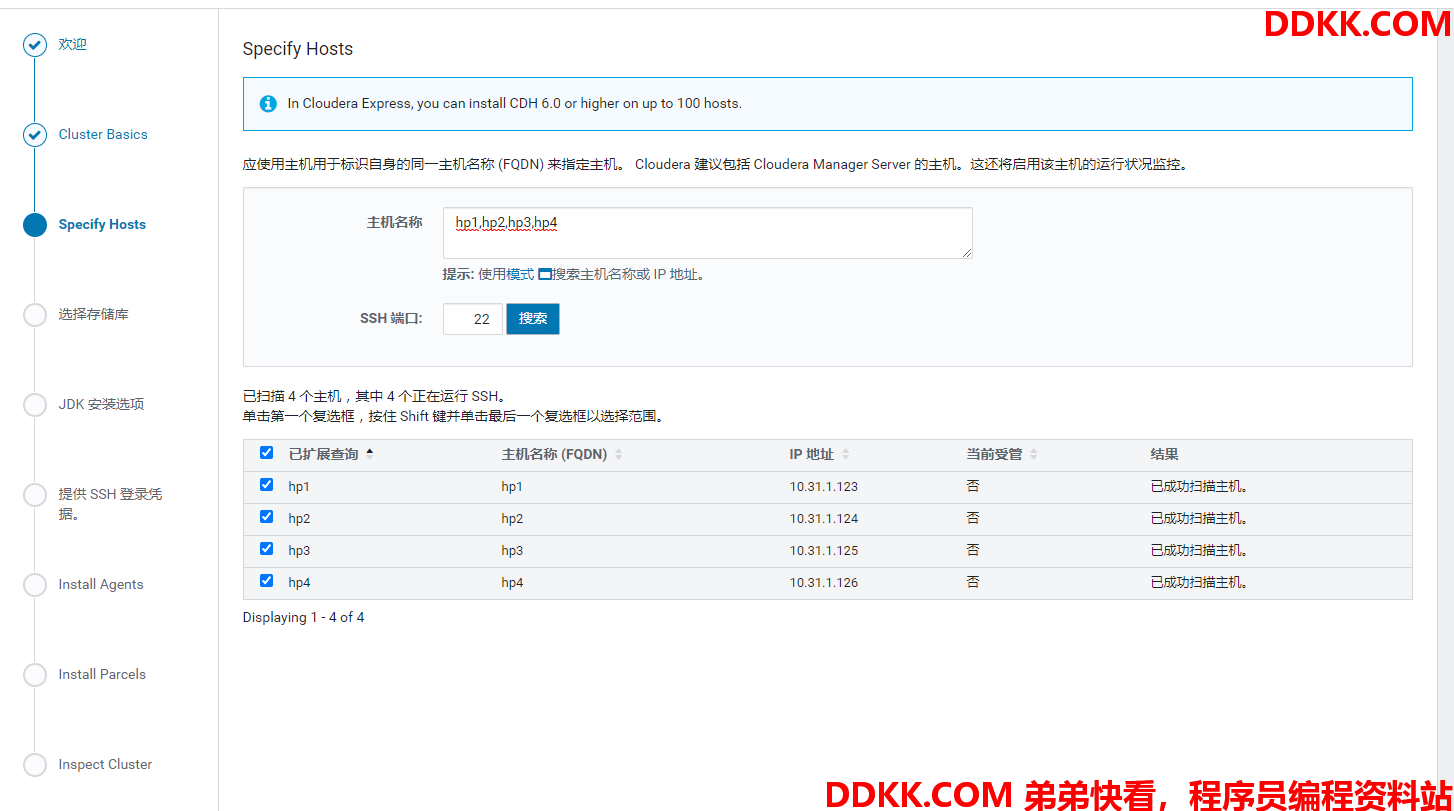The image size is (1454, 811).
Task: Open the 选择存储库 step label
Action: pos(93,315)
